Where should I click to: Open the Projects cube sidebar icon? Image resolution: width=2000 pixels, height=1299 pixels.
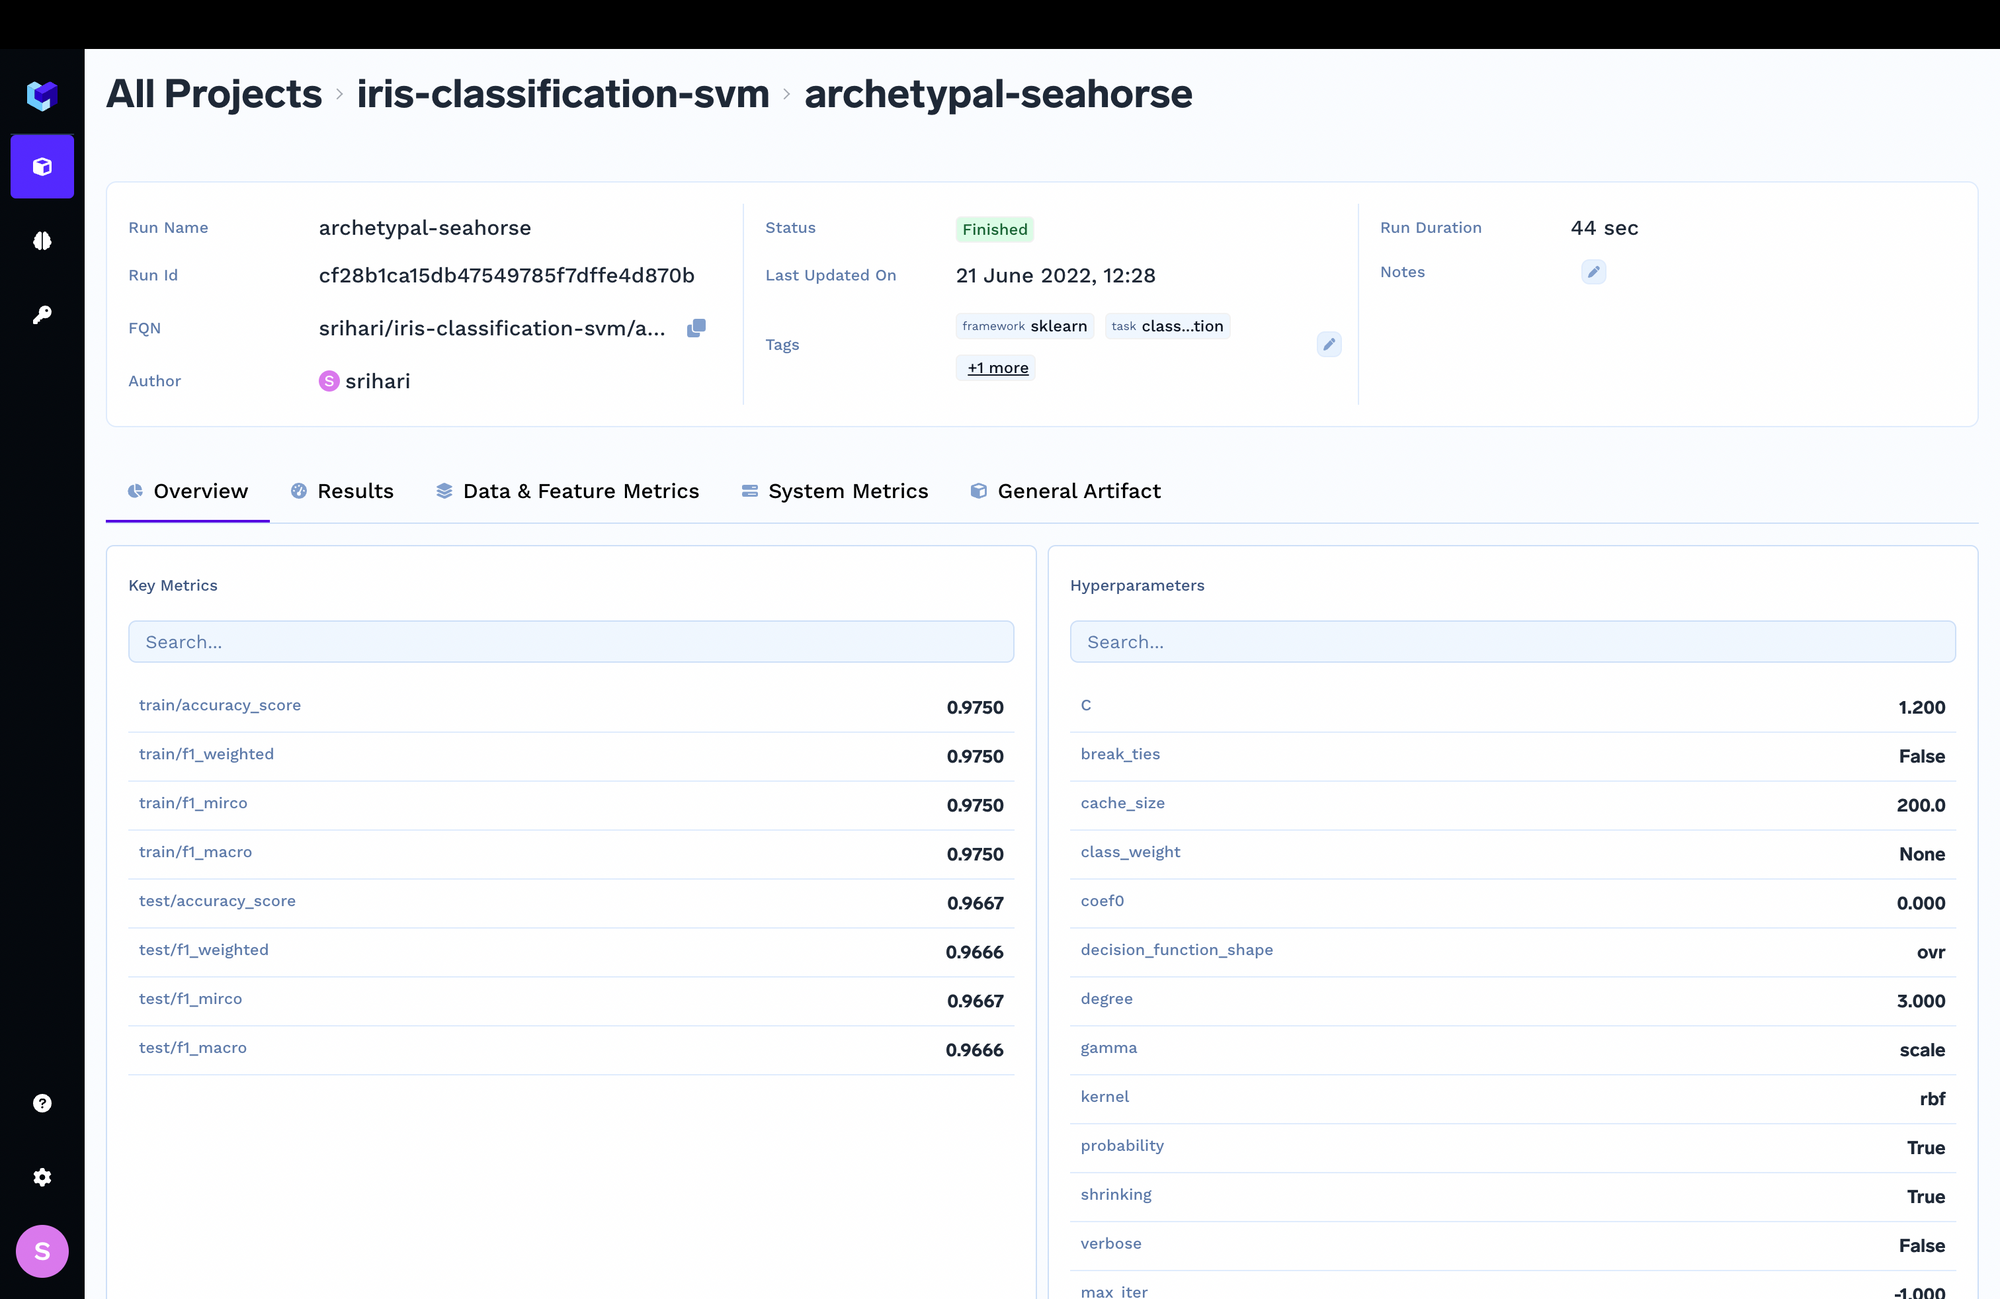pyautogui.click(x=42, y=167)
